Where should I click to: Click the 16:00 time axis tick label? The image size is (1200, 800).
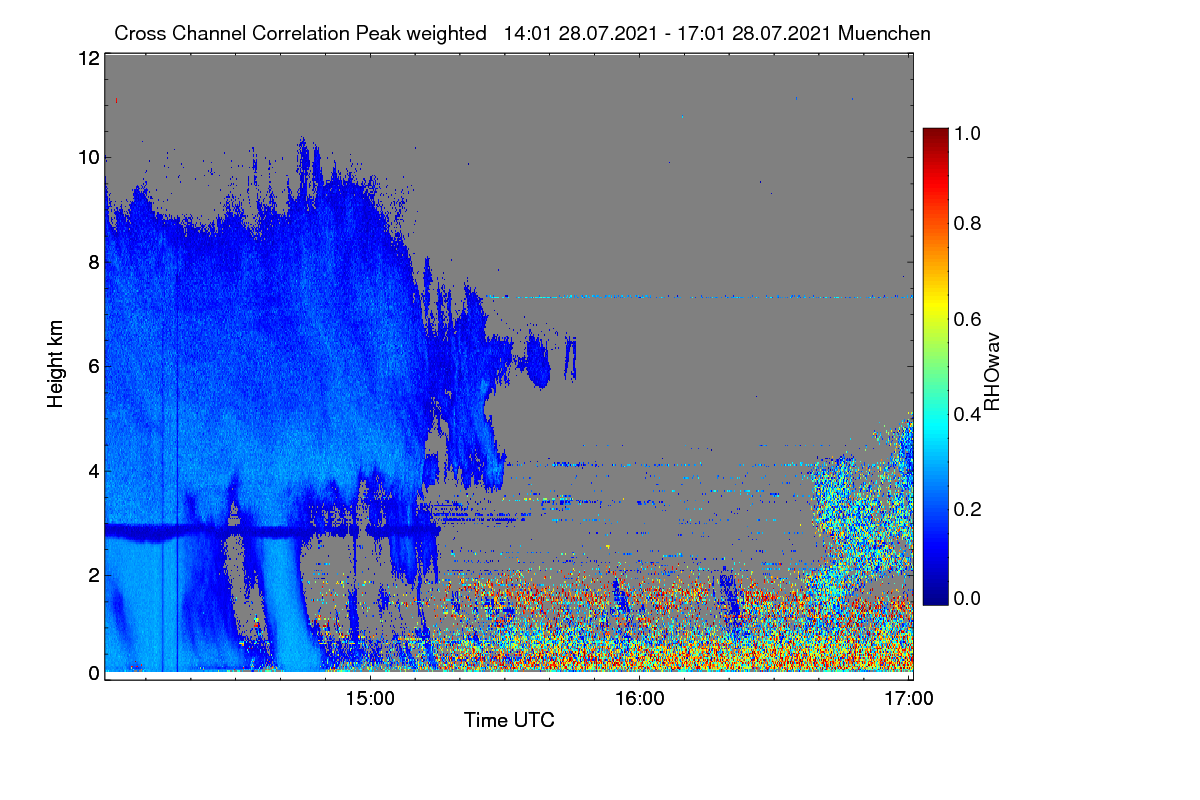(x=640, y=700)
